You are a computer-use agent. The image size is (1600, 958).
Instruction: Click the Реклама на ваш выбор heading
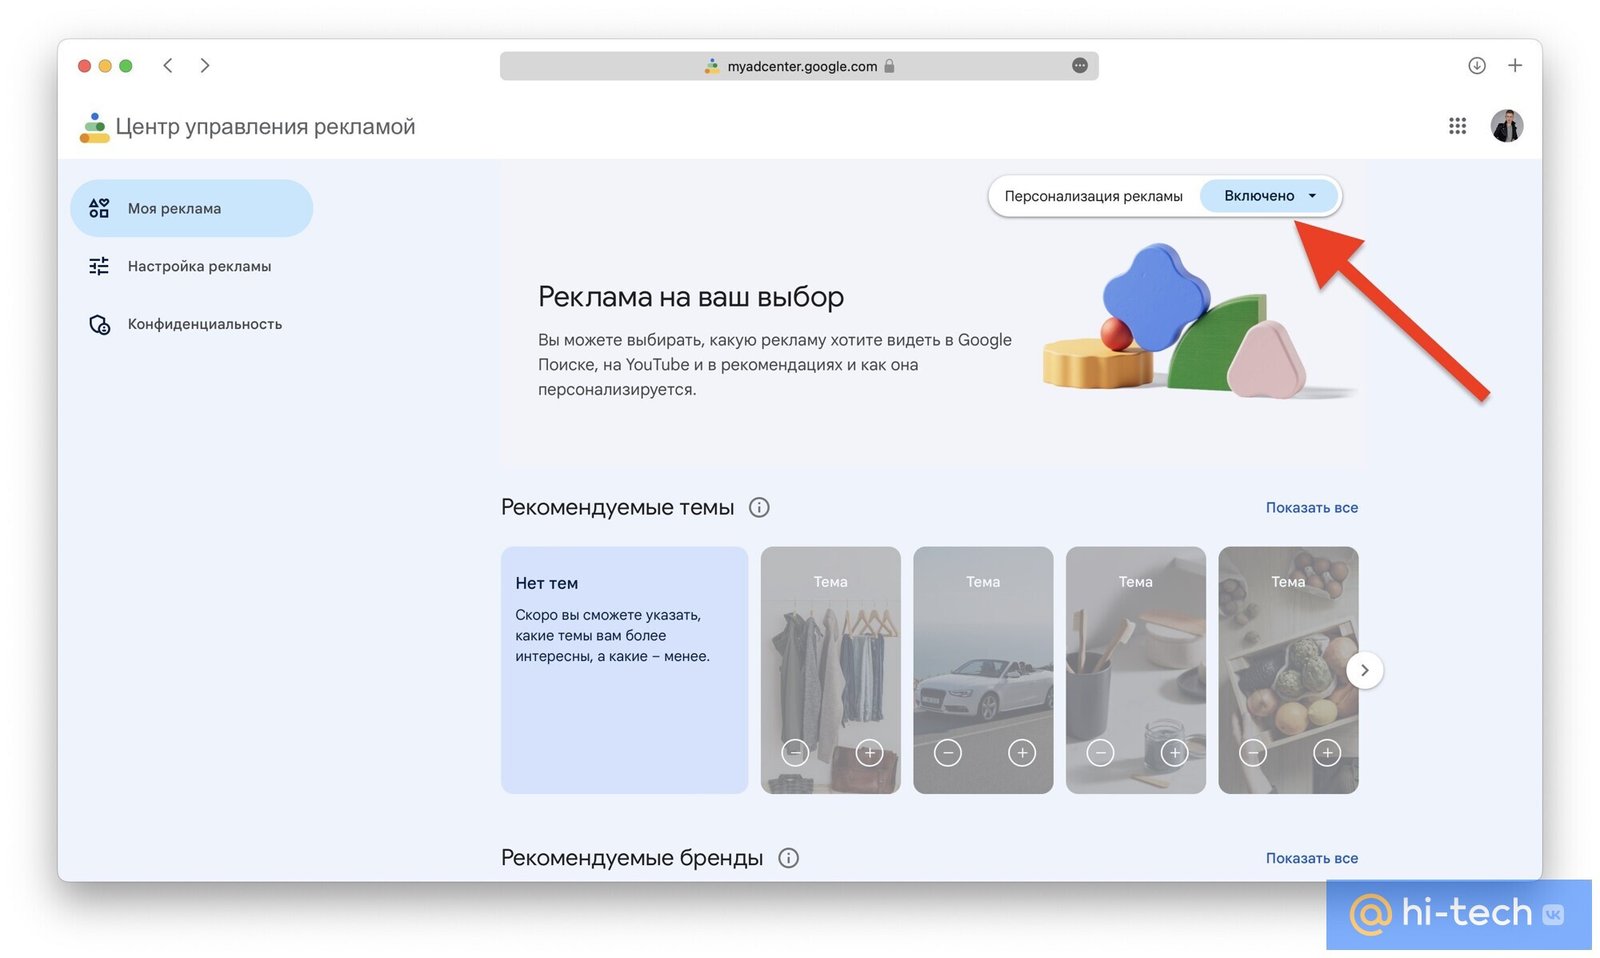691,297
